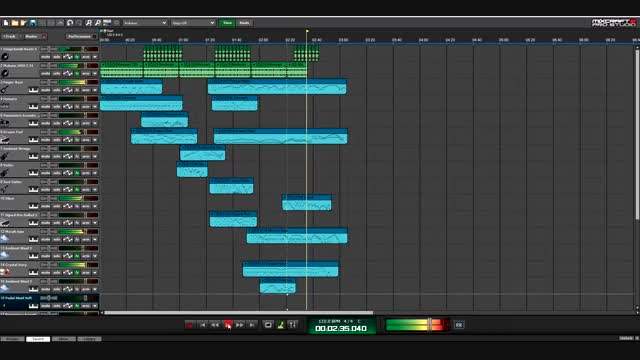Arm track 9 Jazz Guitar

pyautogui.click(x=86, y=190)
